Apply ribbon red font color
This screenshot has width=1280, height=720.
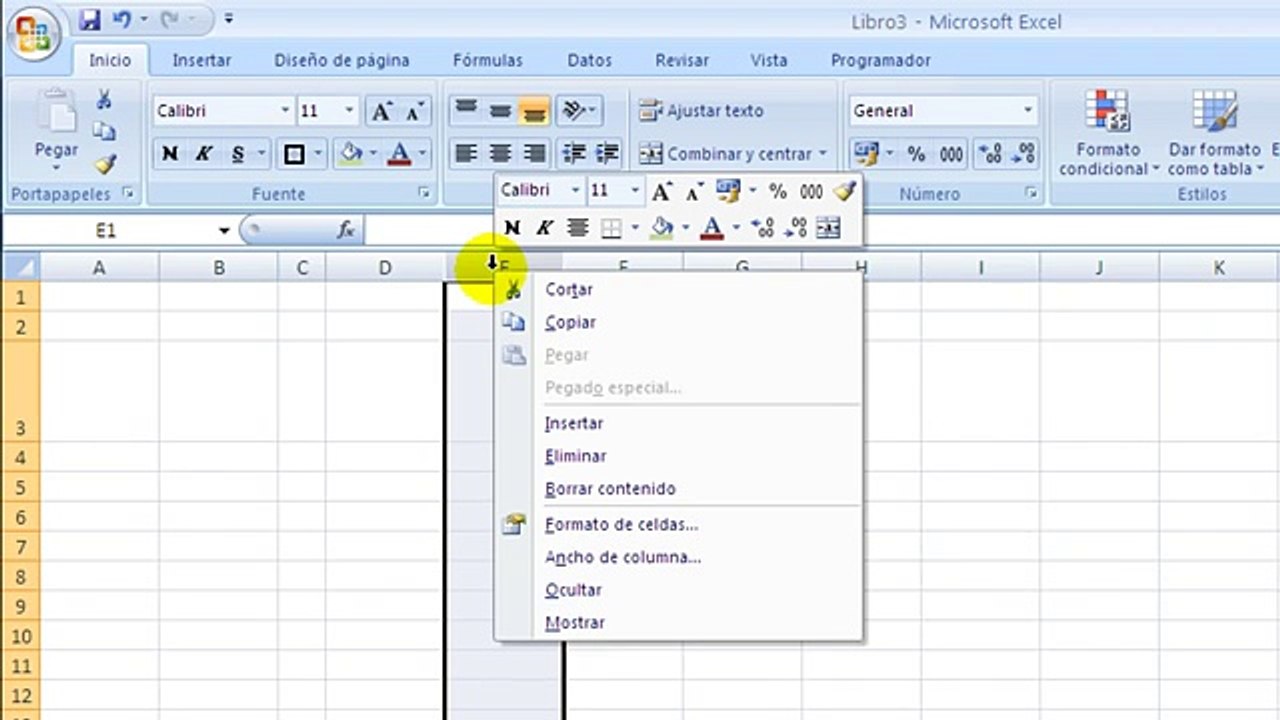coord(399,153)
